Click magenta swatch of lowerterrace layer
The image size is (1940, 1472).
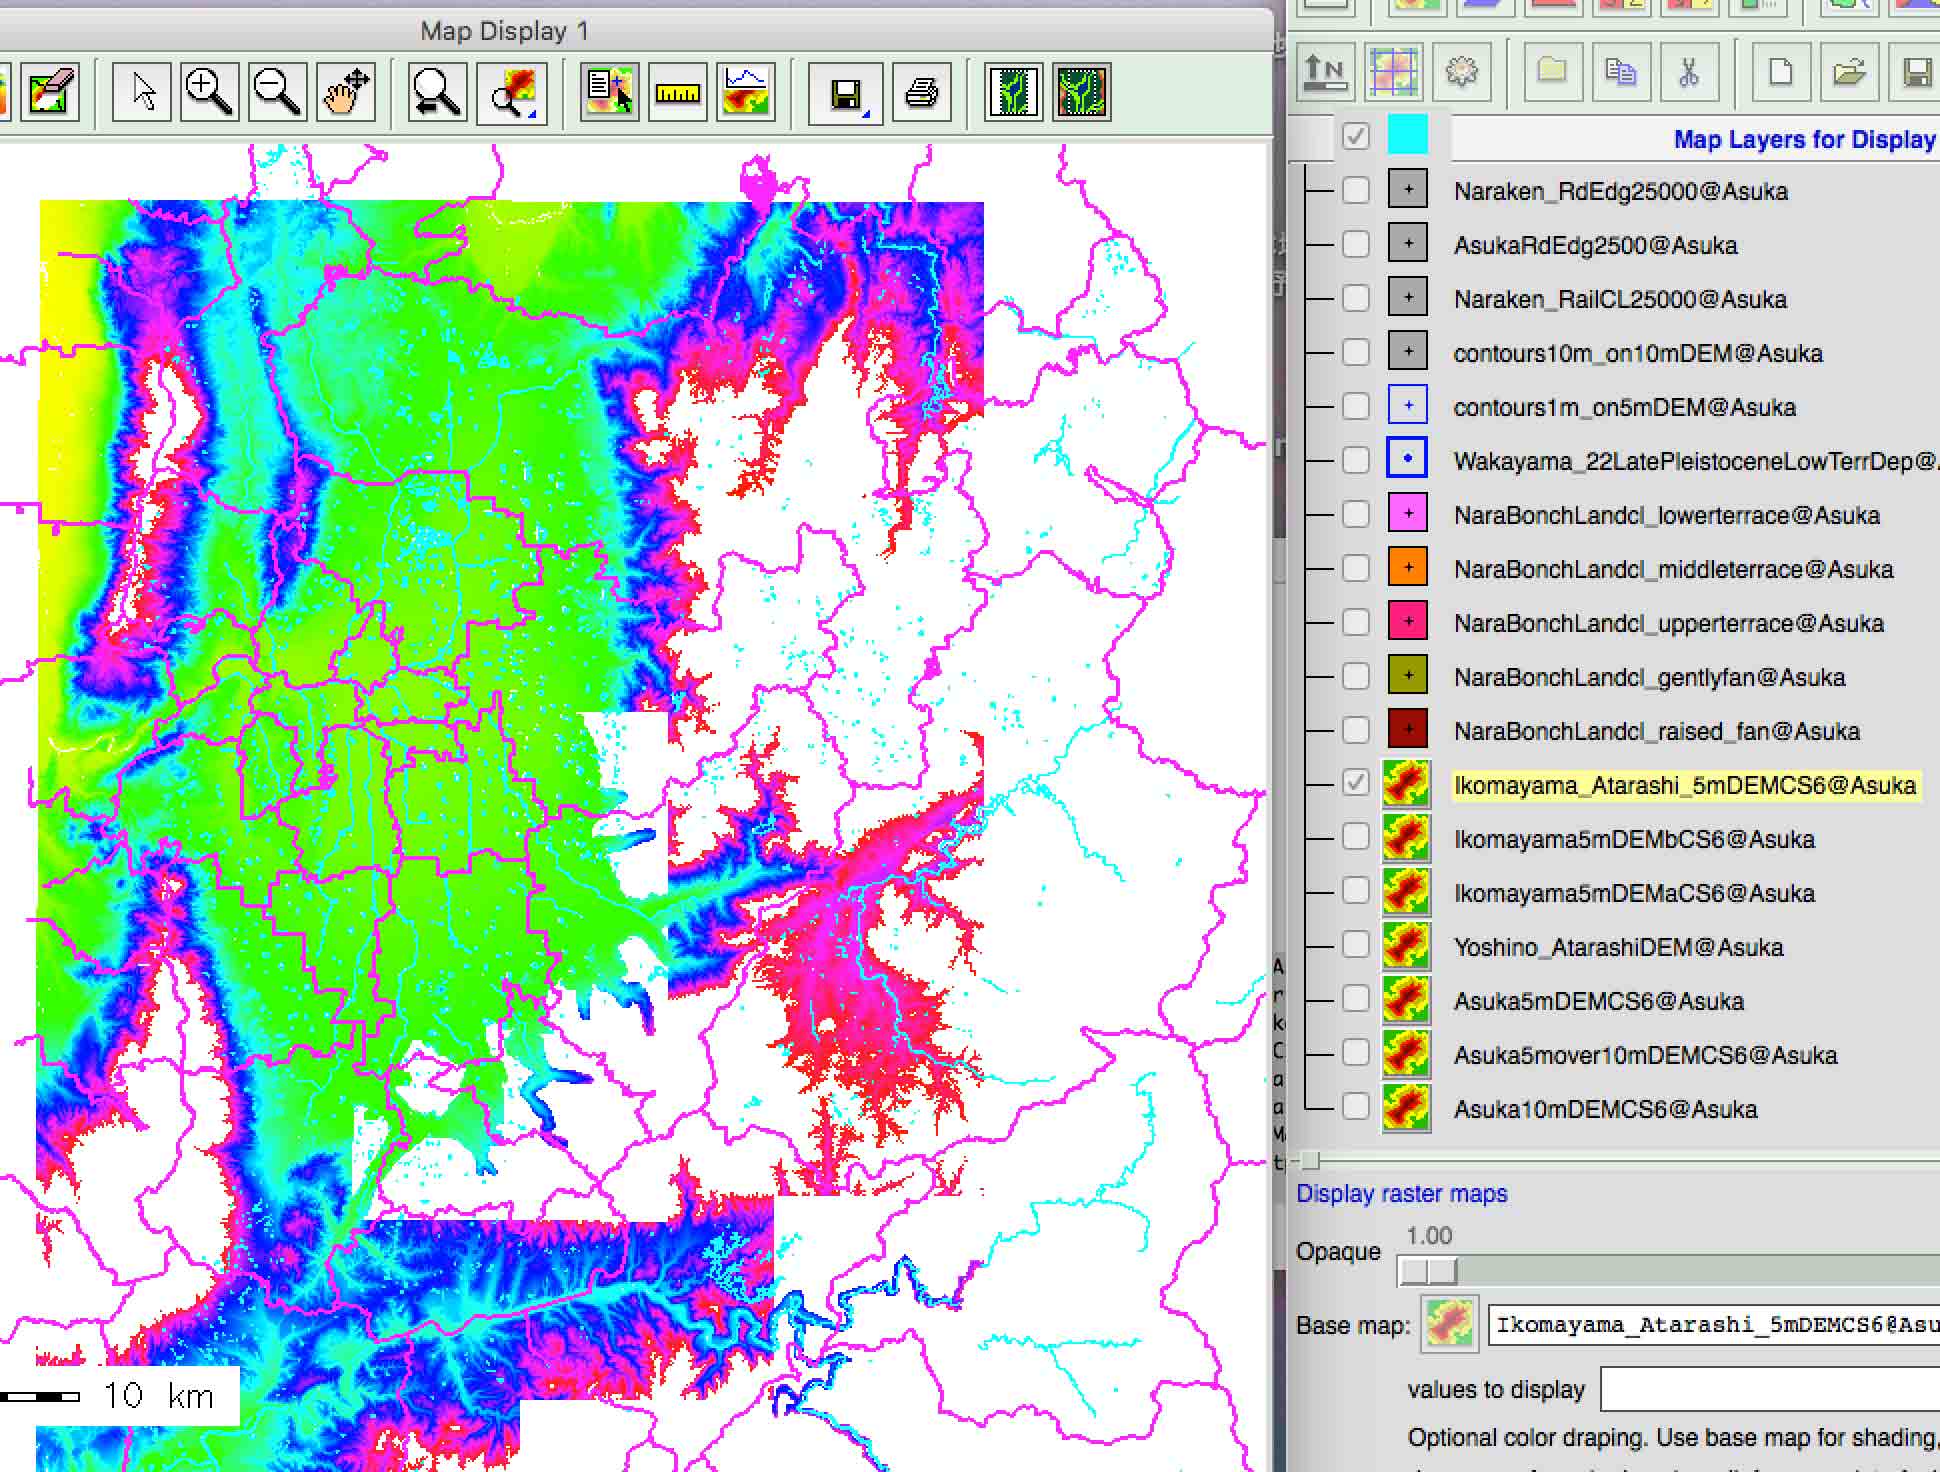click(x=1408, y=514)
